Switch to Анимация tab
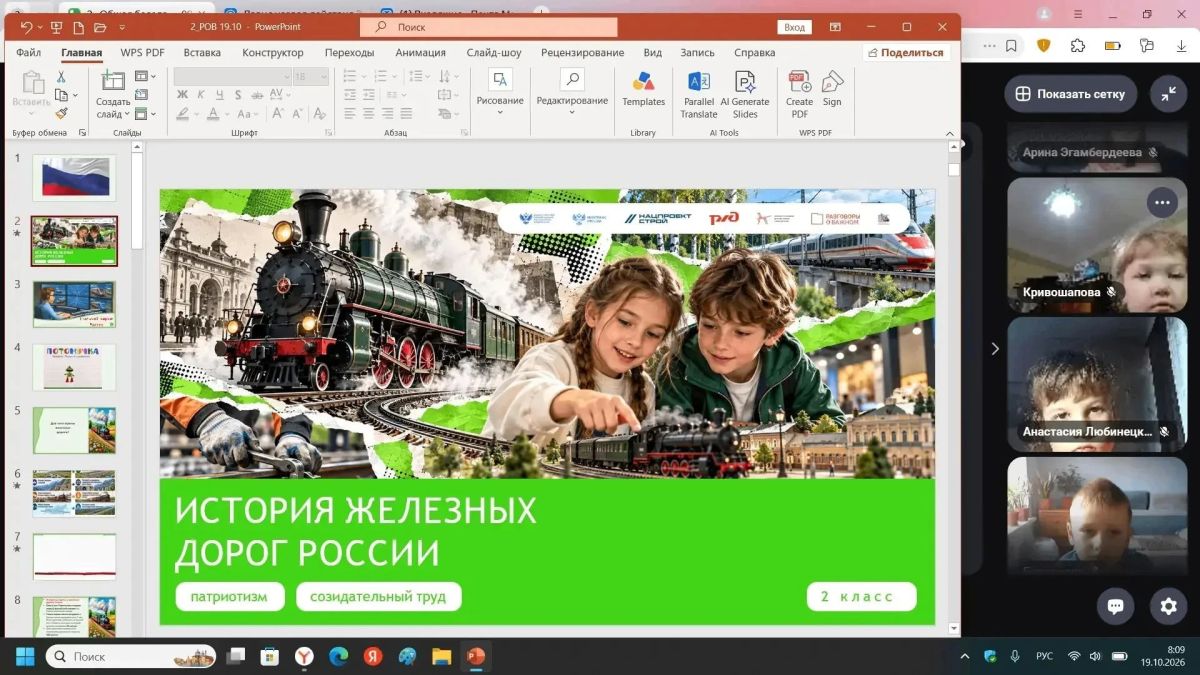 pyautogui.click(x=420, y=53)
